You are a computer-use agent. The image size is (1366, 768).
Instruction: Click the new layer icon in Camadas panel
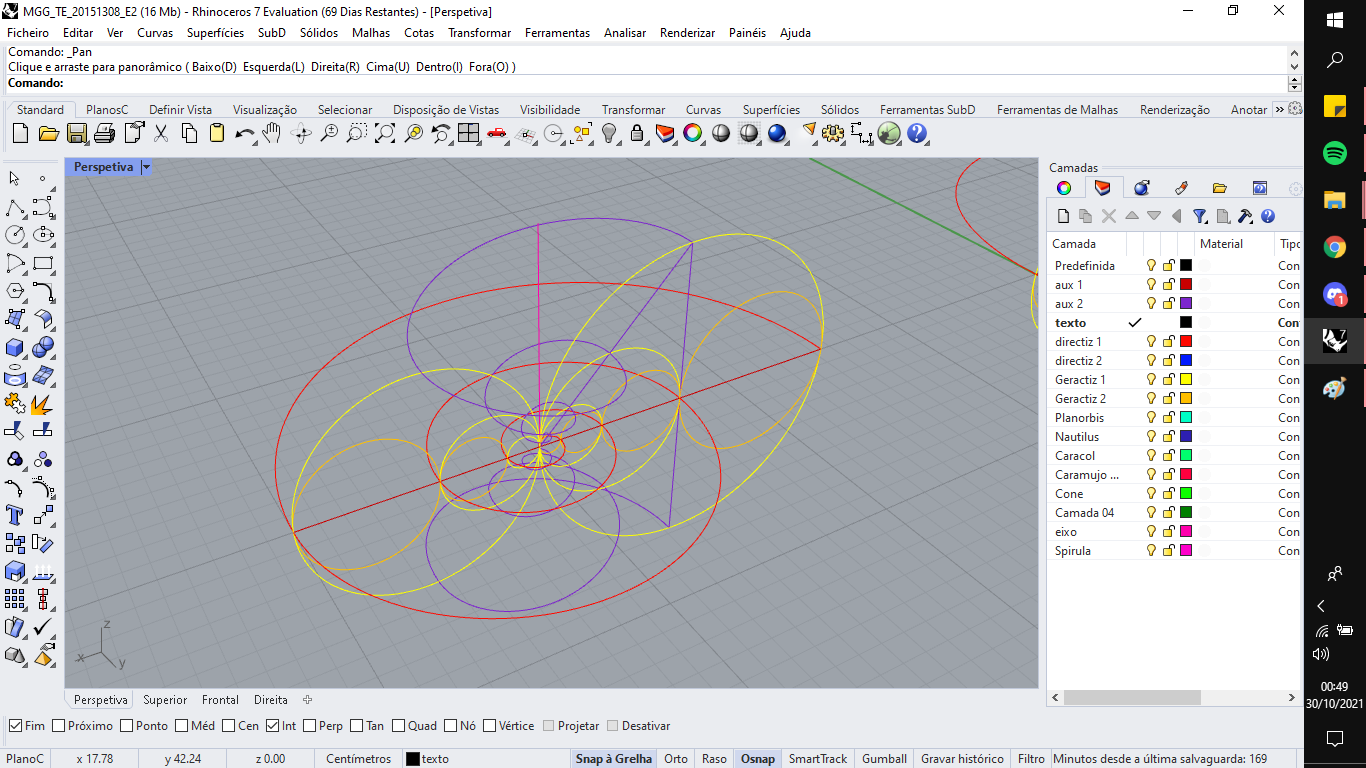(1064, 216)
